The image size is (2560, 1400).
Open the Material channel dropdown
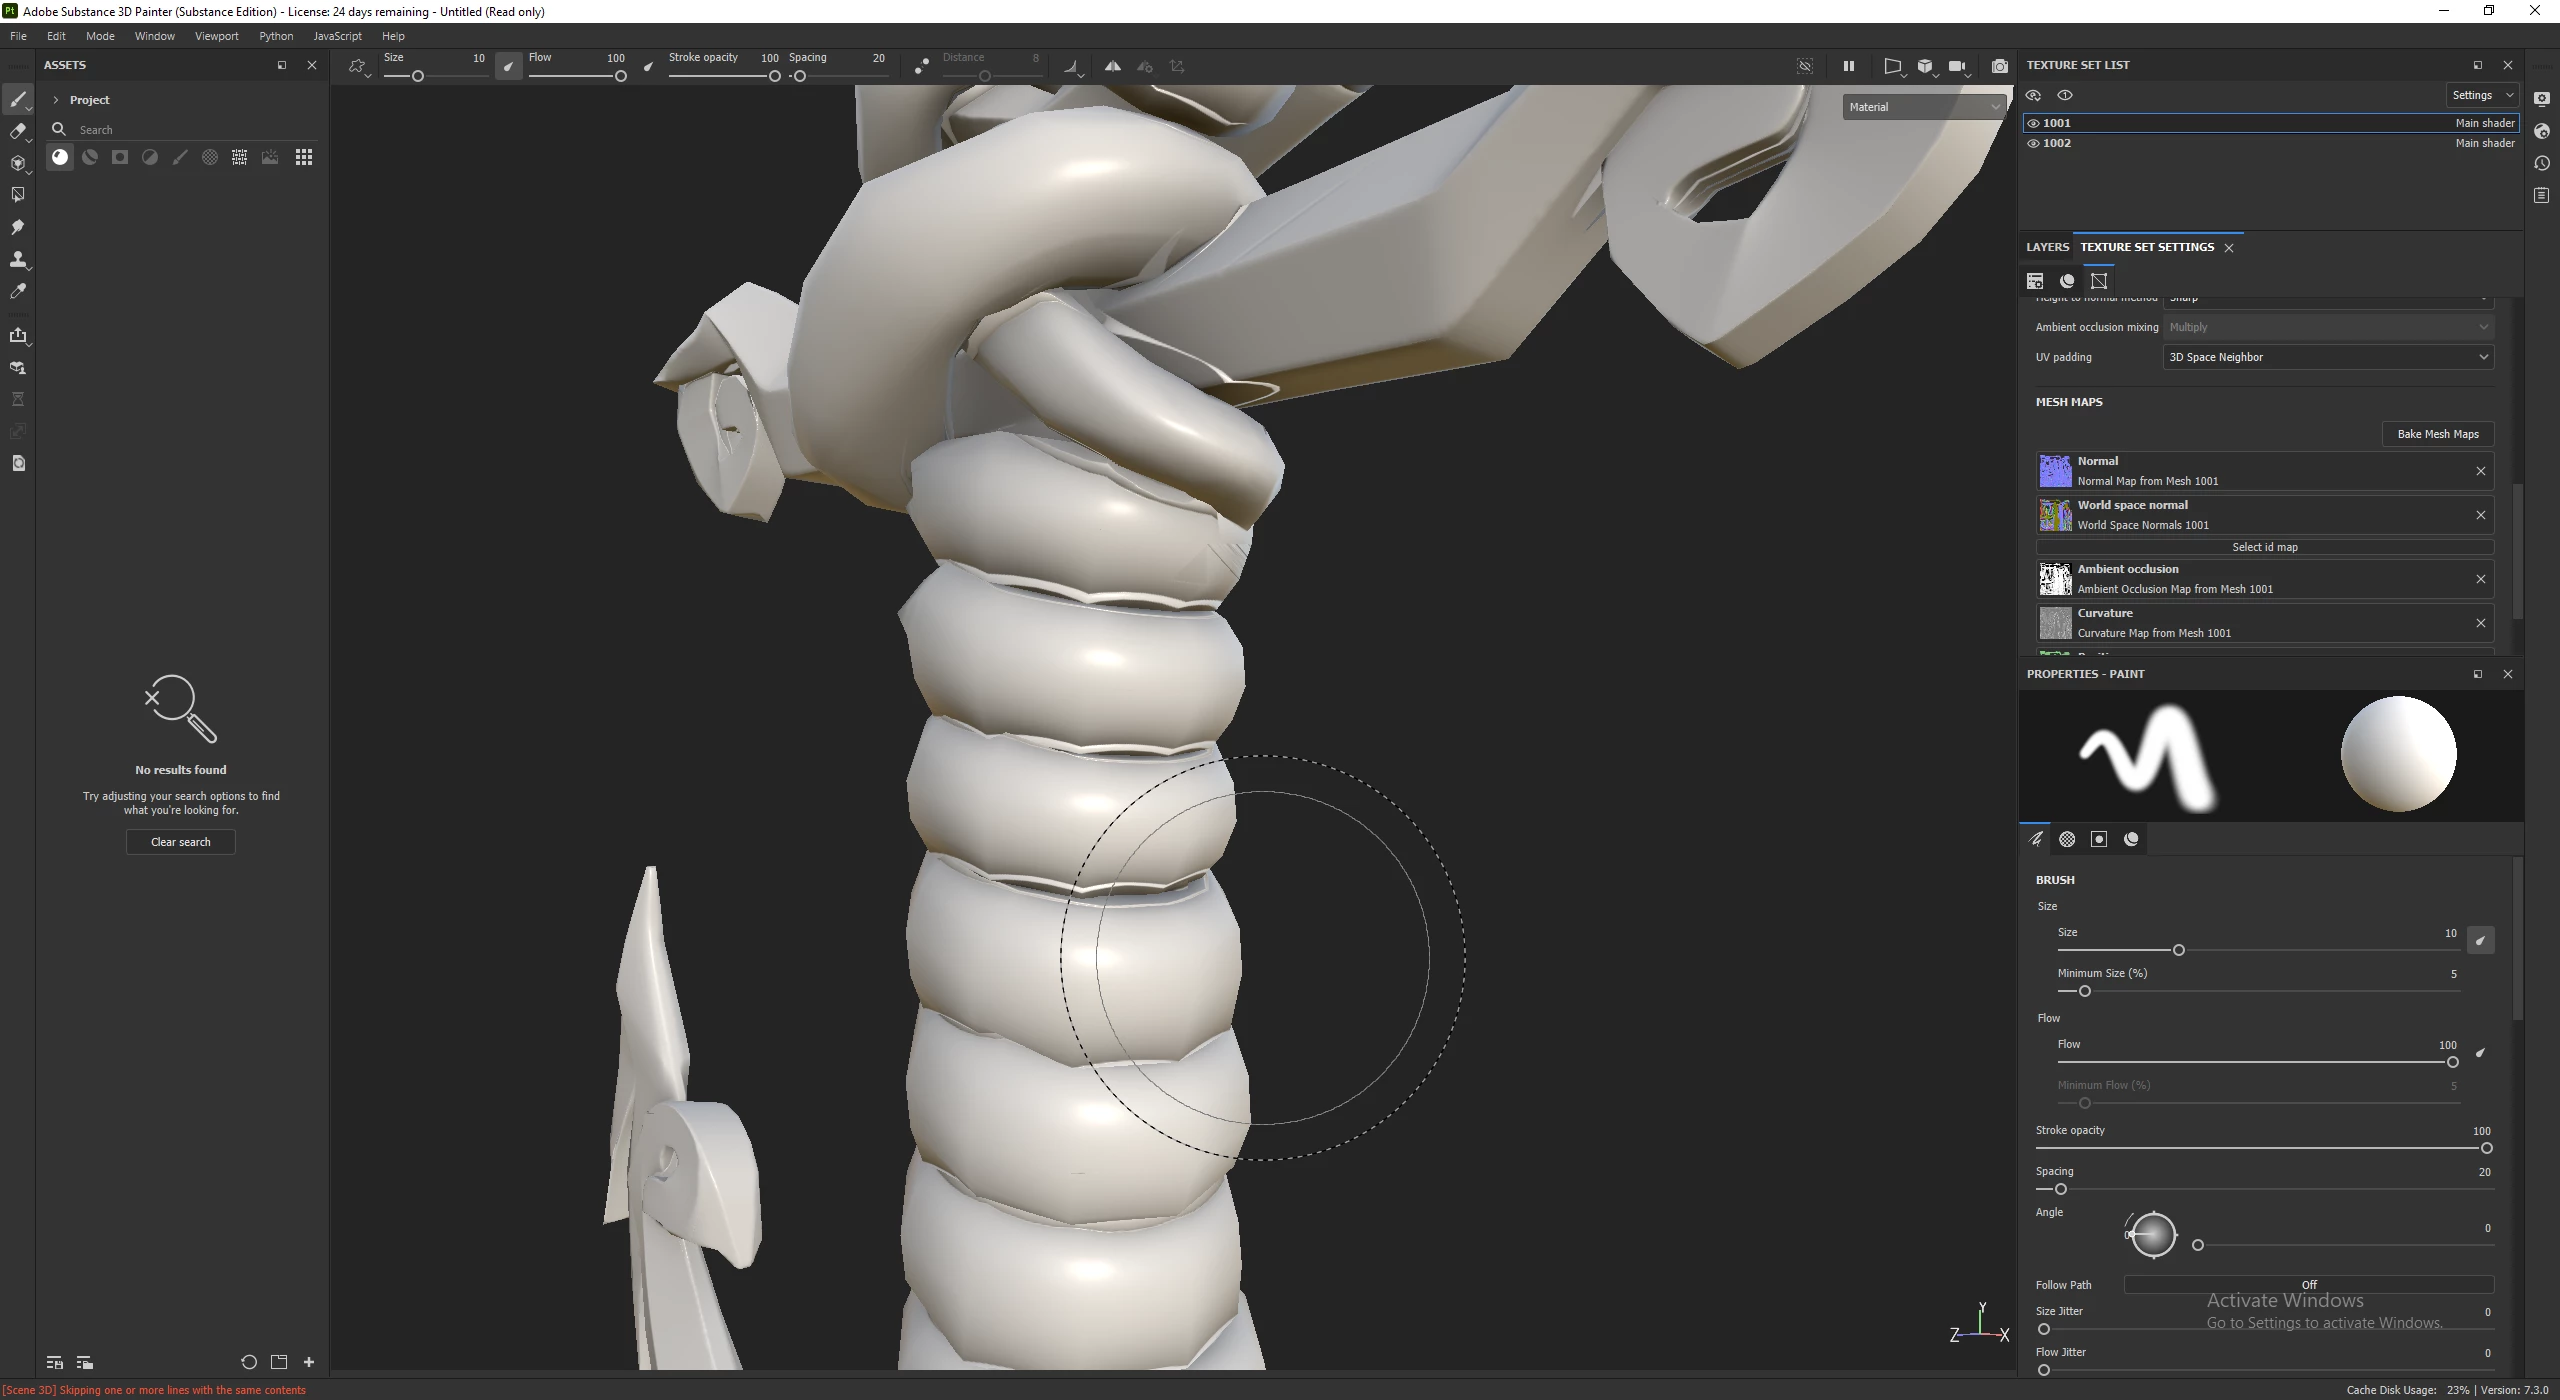[1923, 107]
